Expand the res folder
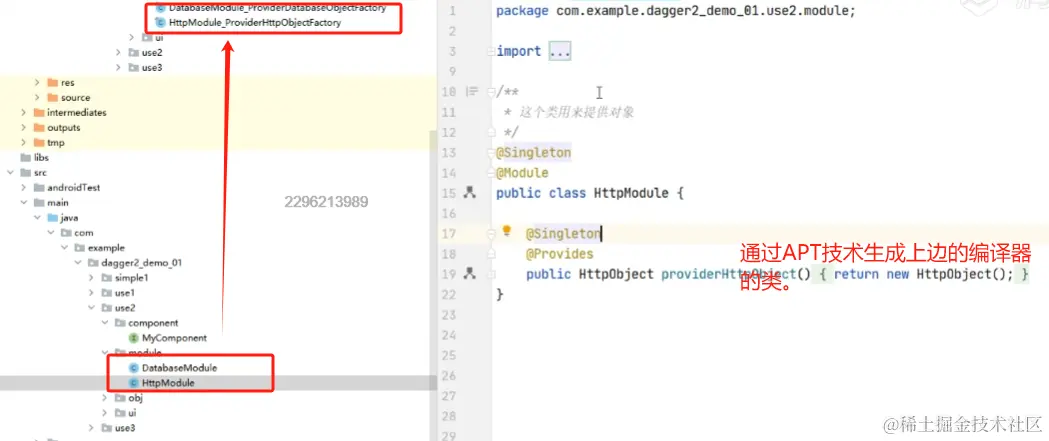Screen dimensions: 1049x441 tap(37, 83)
